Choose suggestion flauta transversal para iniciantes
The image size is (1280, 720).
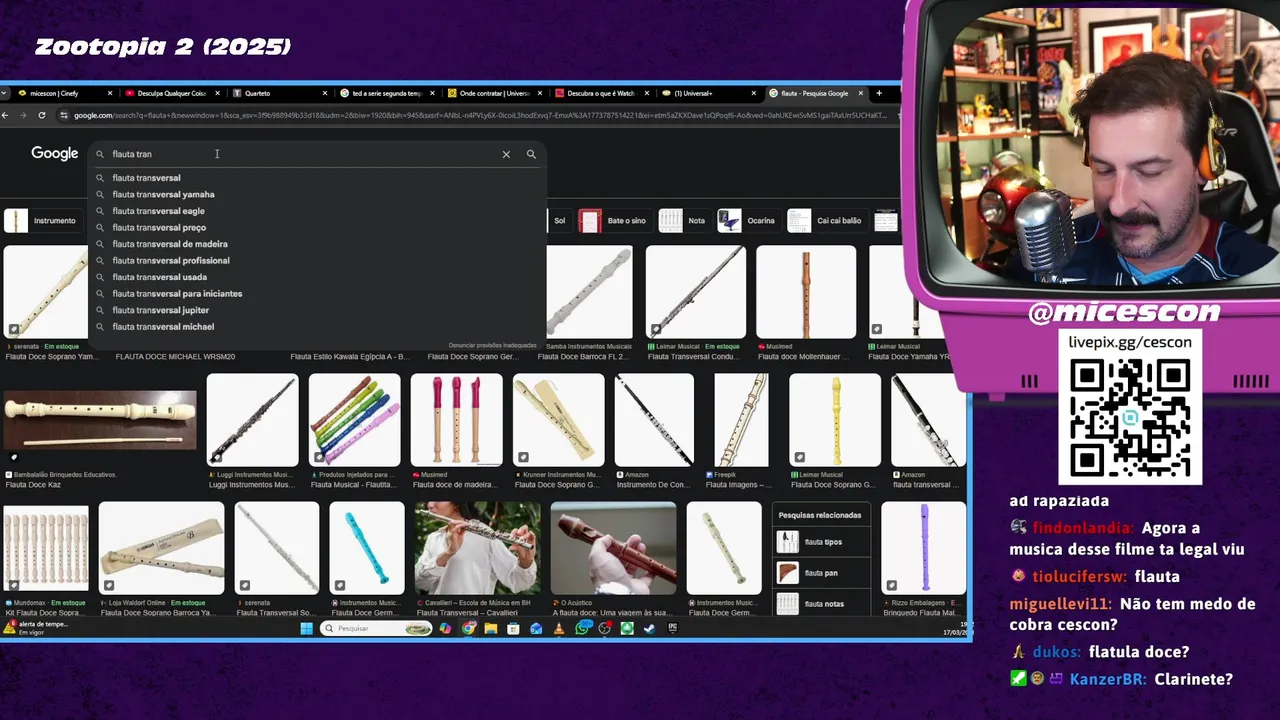318,293
